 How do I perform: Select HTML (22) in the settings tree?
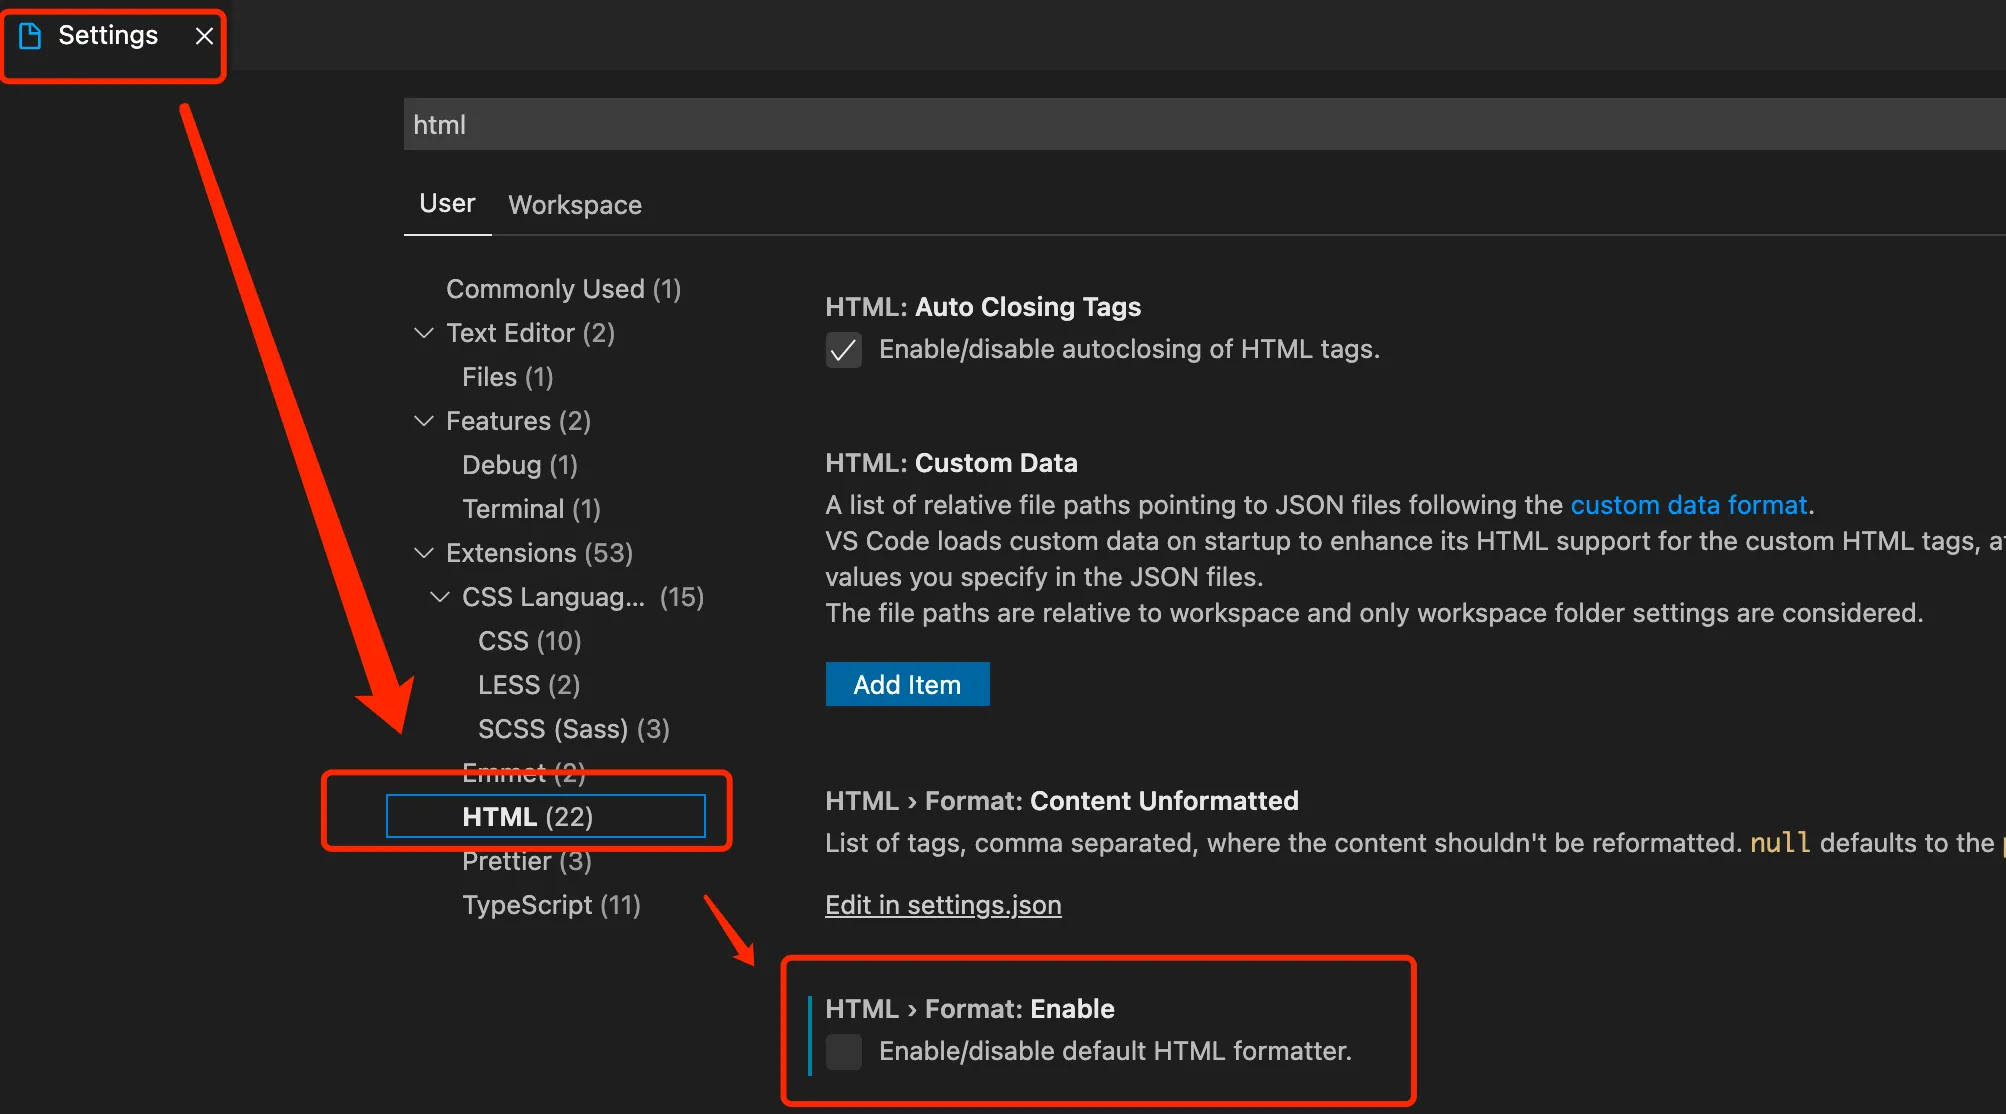[x=528, y=817]
